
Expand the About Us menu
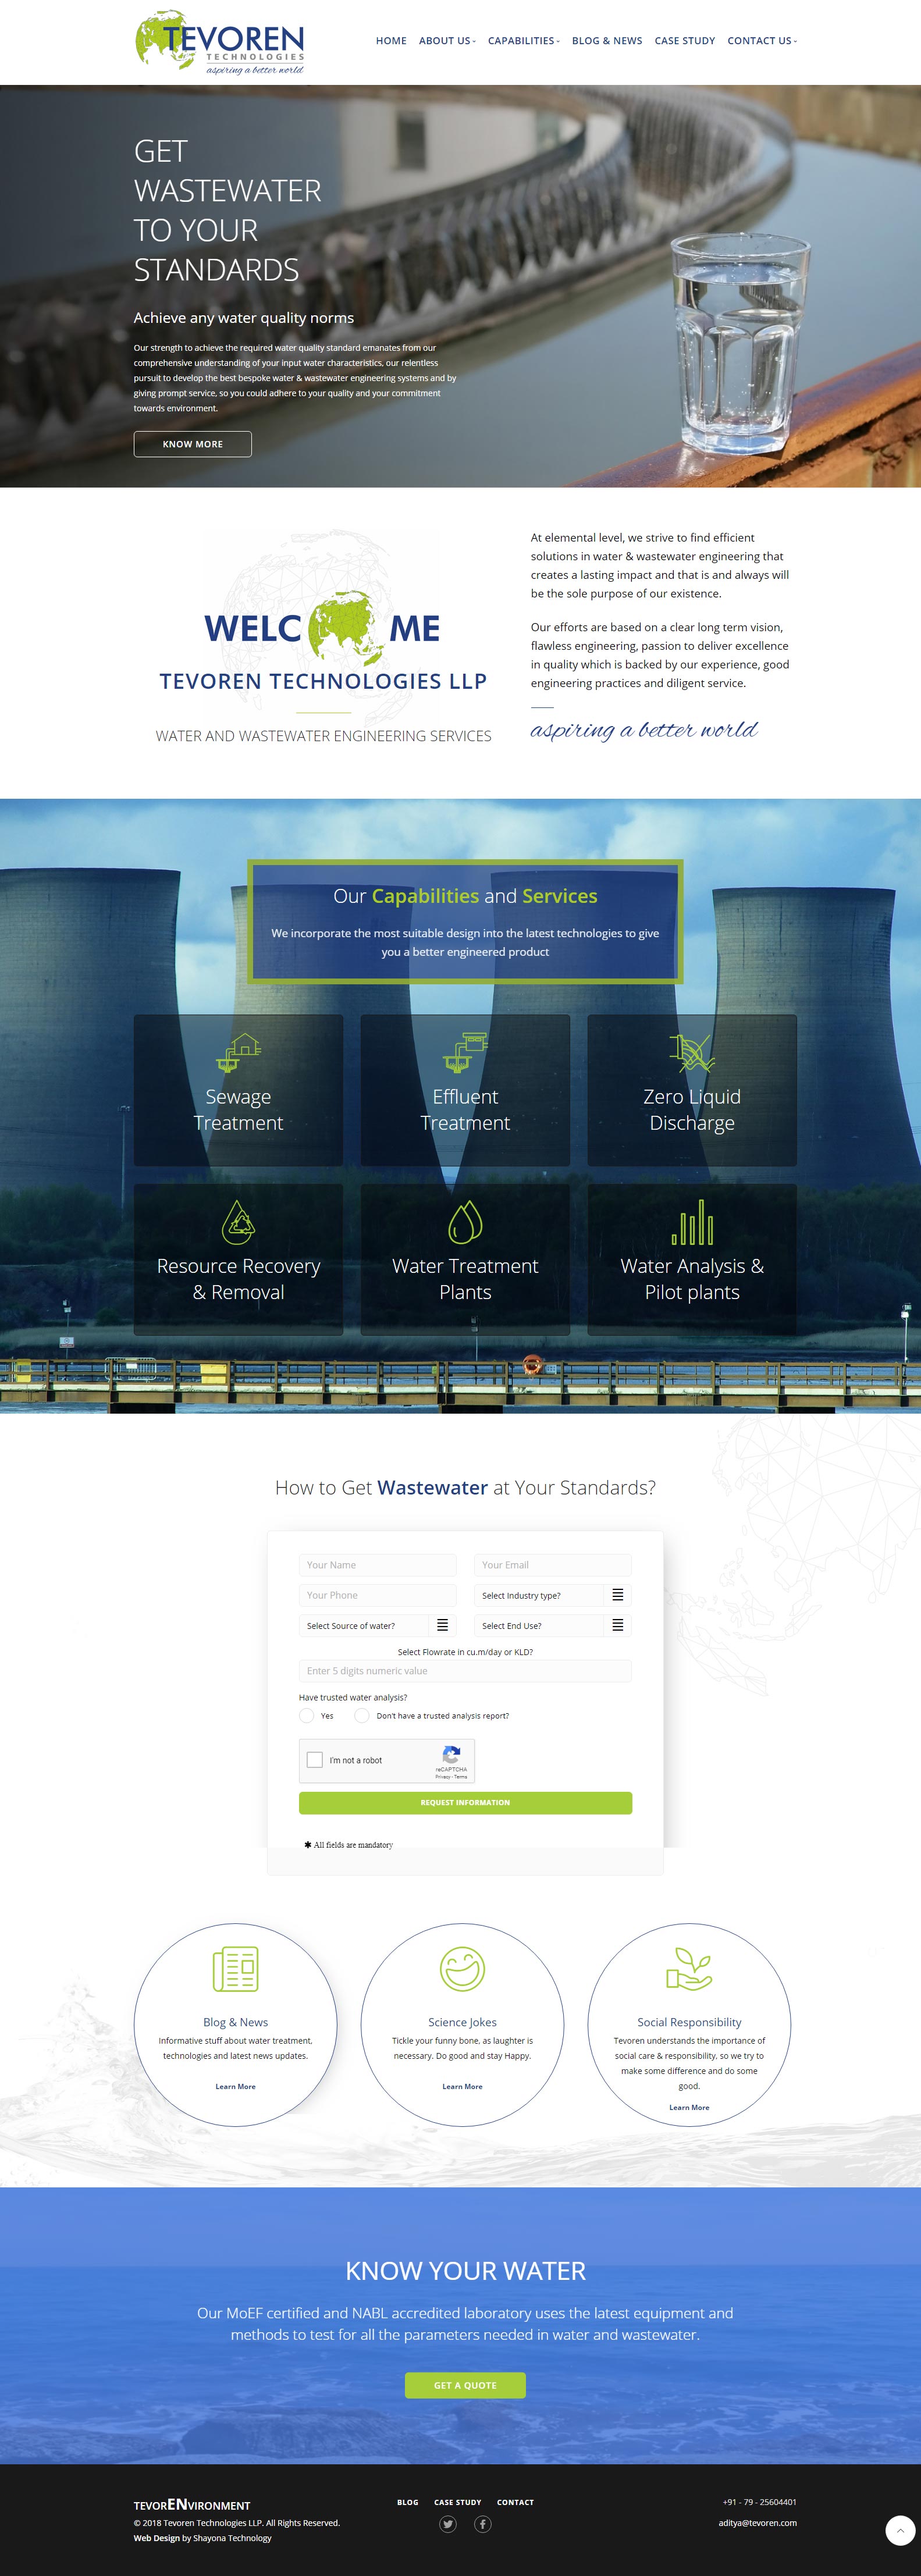point(447,41)
